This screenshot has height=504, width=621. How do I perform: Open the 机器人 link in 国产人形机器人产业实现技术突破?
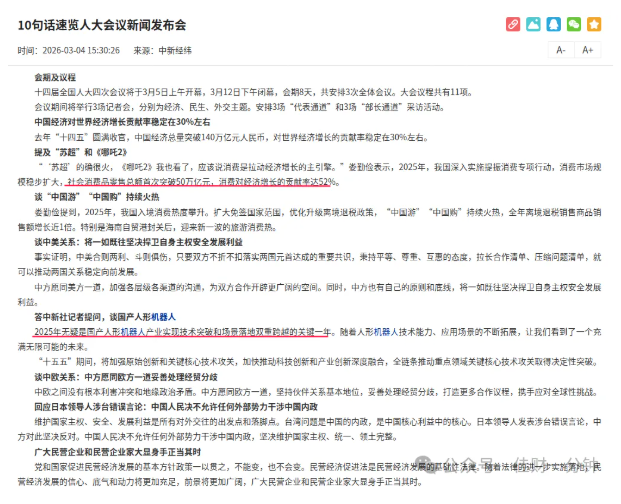(133, 332)
